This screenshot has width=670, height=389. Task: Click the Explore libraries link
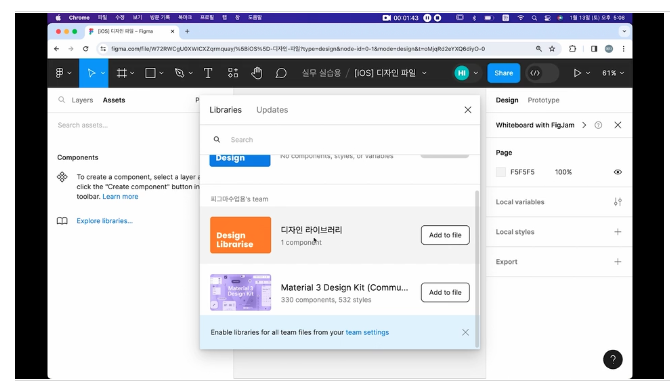tap(104, 221)
